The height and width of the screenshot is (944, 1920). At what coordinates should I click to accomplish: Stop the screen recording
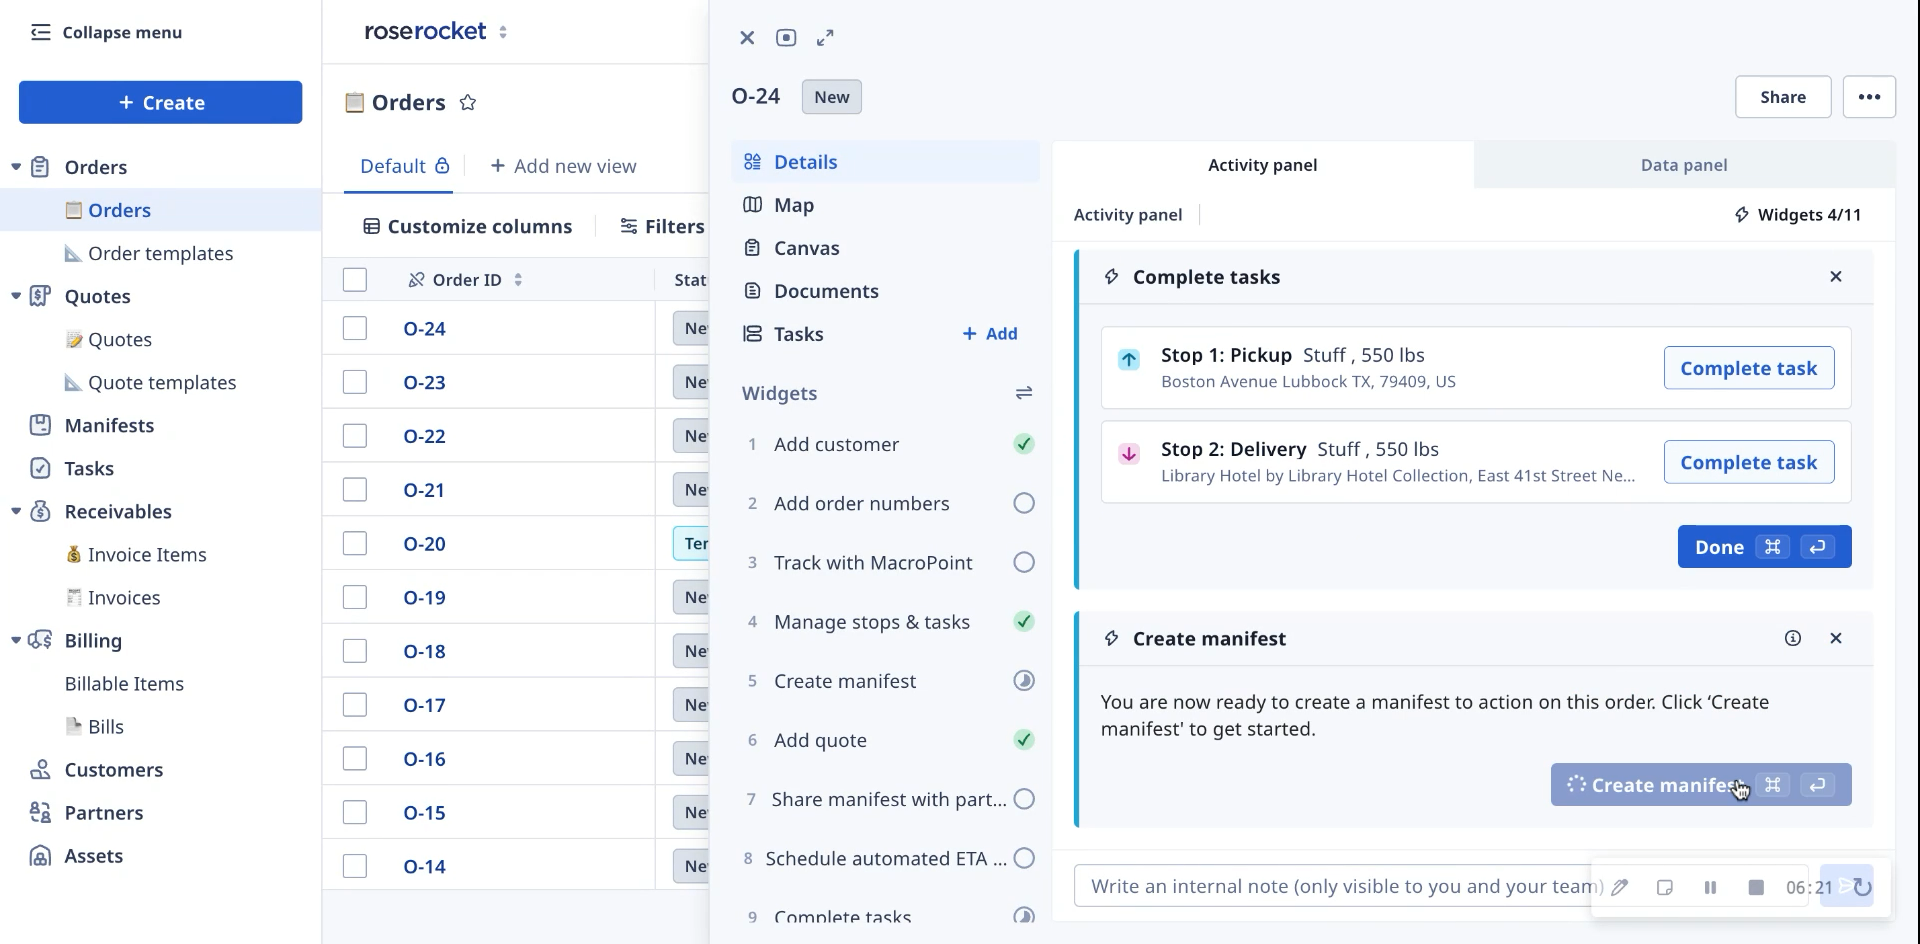pos(1756,887)
